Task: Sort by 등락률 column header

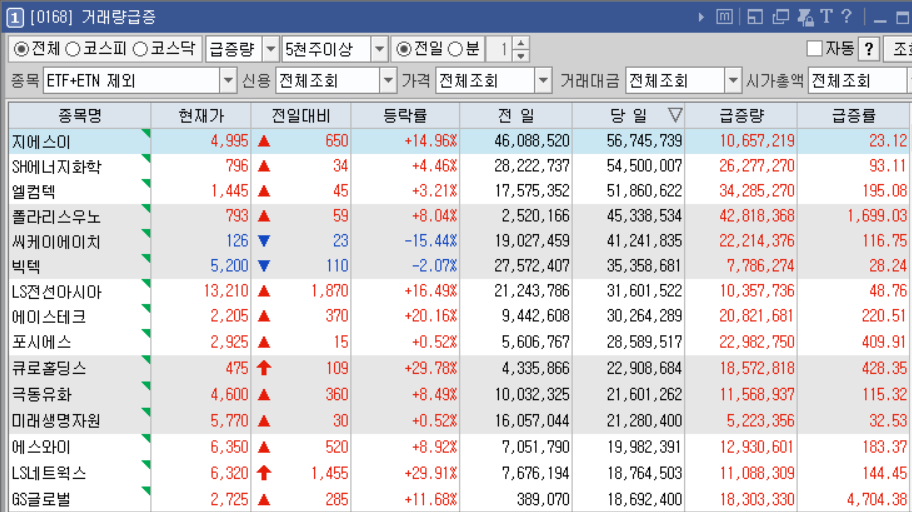Action: click(405, 115)
